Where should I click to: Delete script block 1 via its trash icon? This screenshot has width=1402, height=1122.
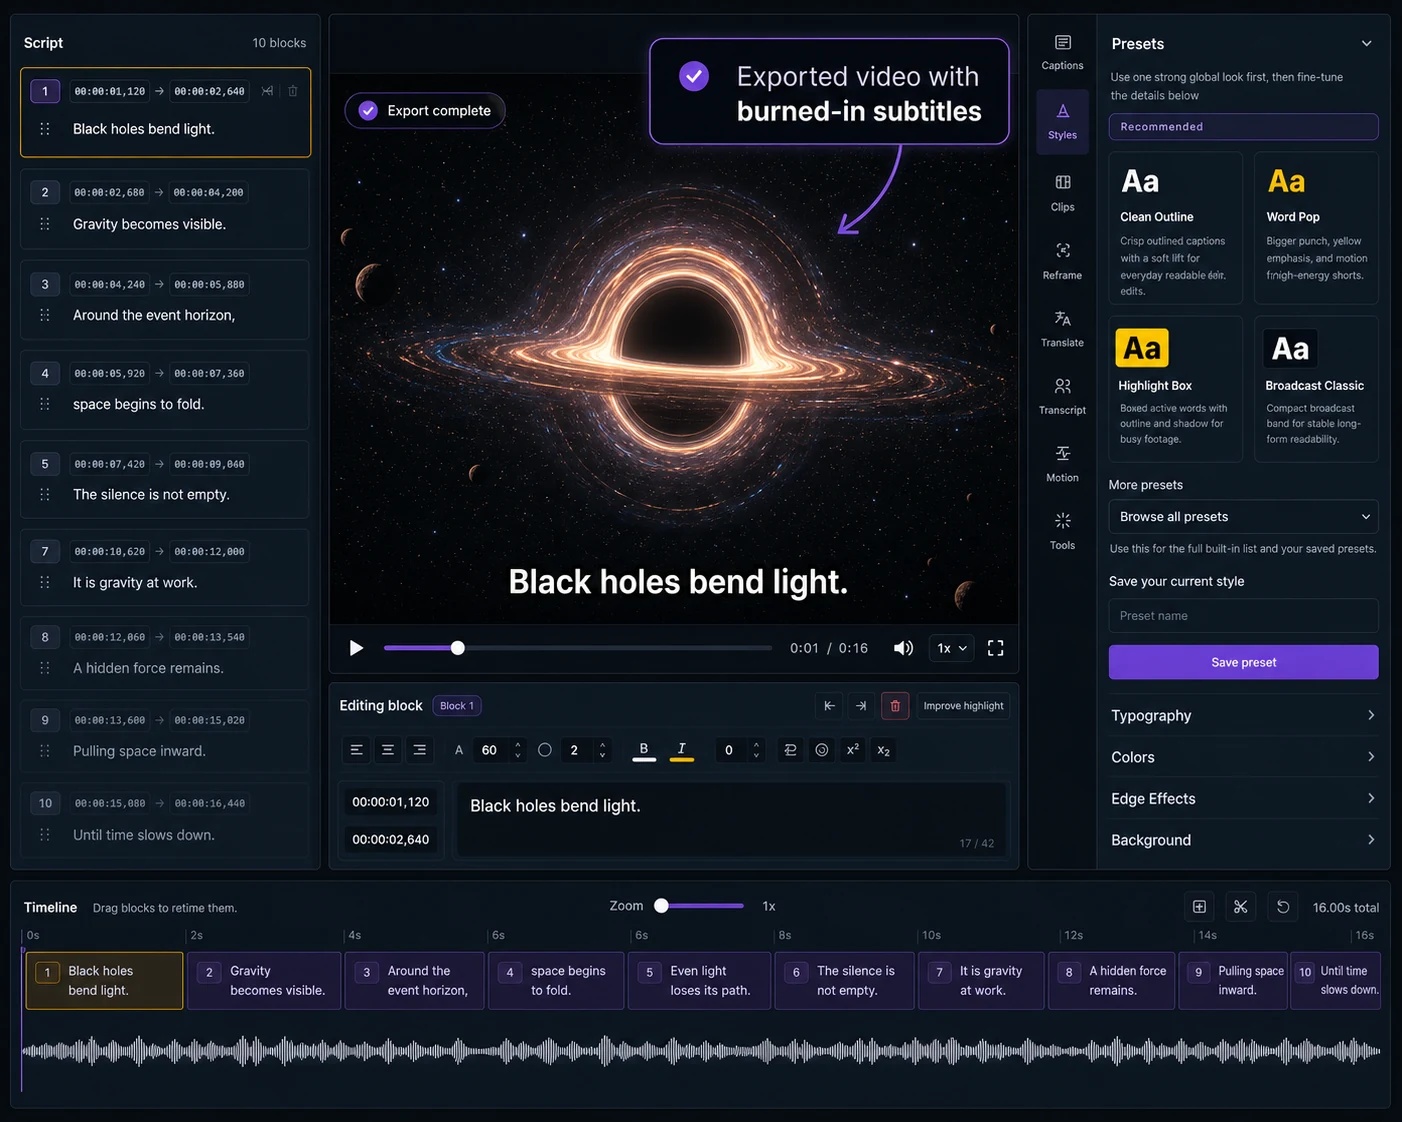pos(293,91)
